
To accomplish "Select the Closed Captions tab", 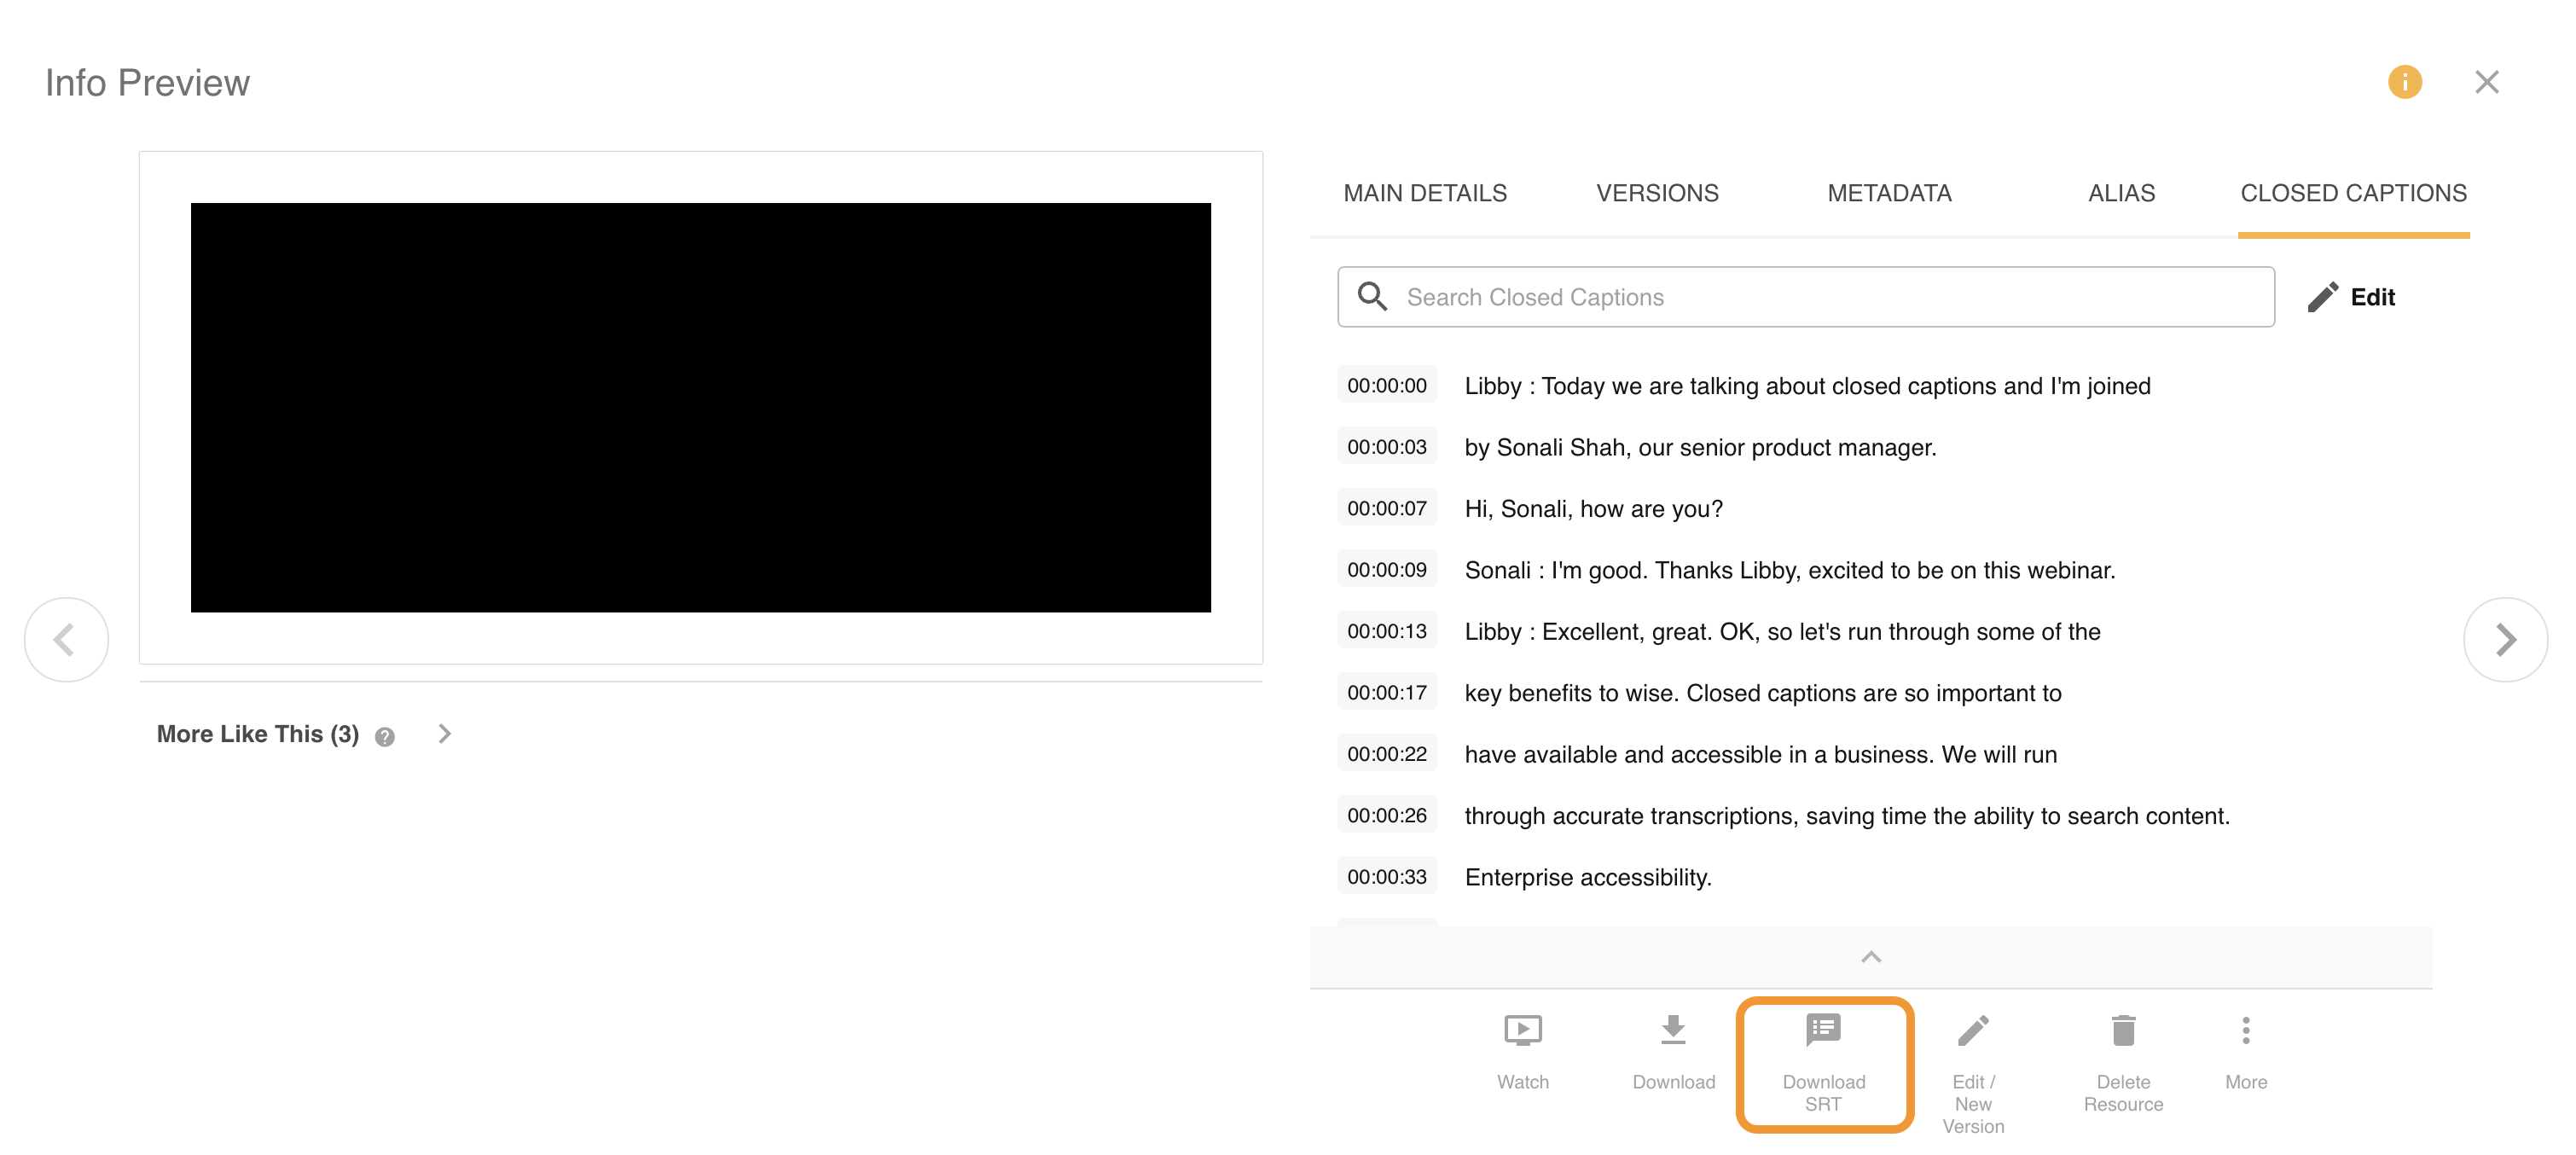I will point(2353,193).
